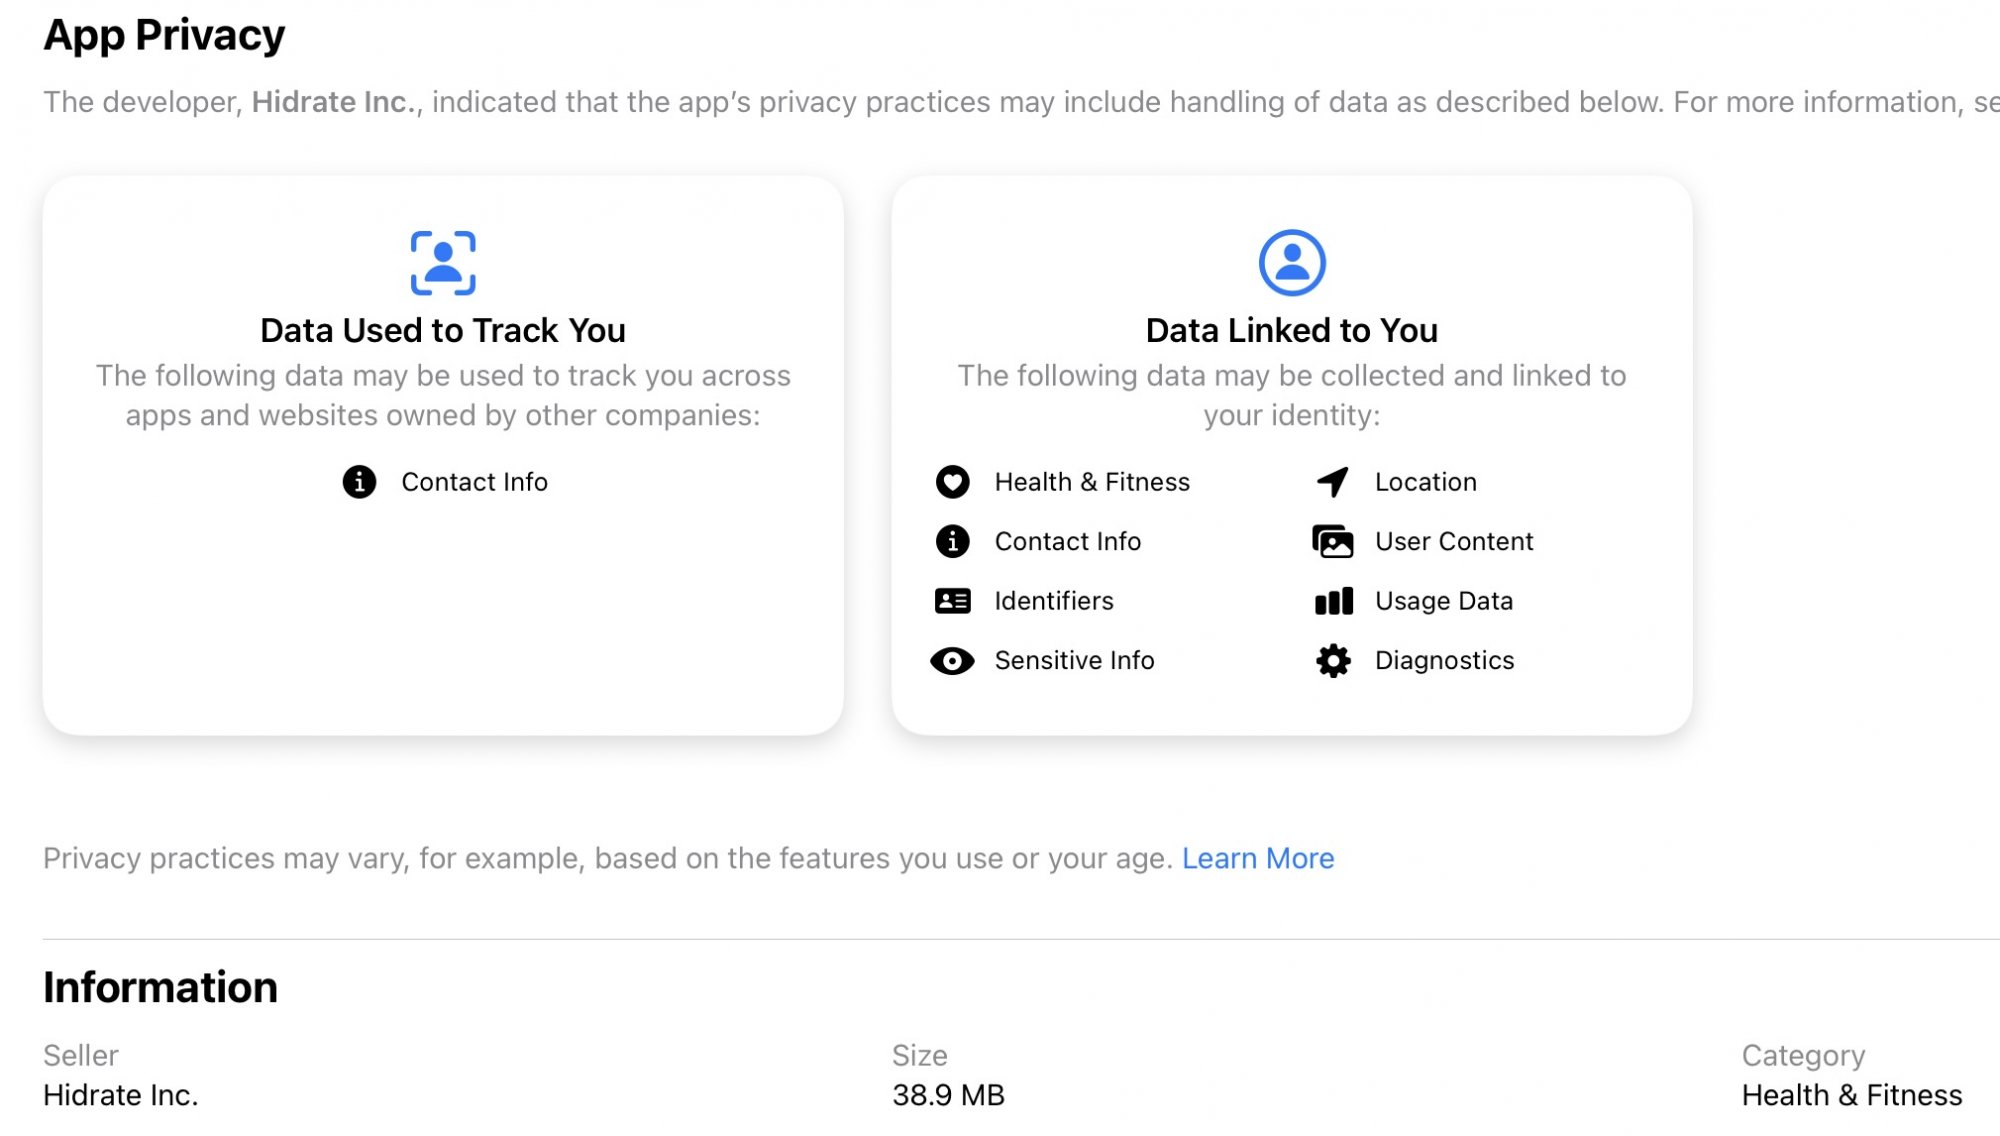2000x1136 pixels.
Task: Click the Data Linked to You heading
Action: (x=1292, y=330)
